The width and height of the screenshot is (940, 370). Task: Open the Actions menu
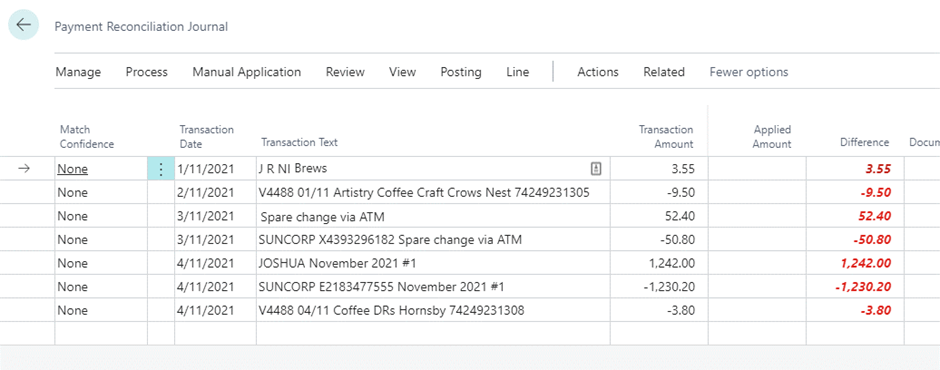tap(598, 72)
